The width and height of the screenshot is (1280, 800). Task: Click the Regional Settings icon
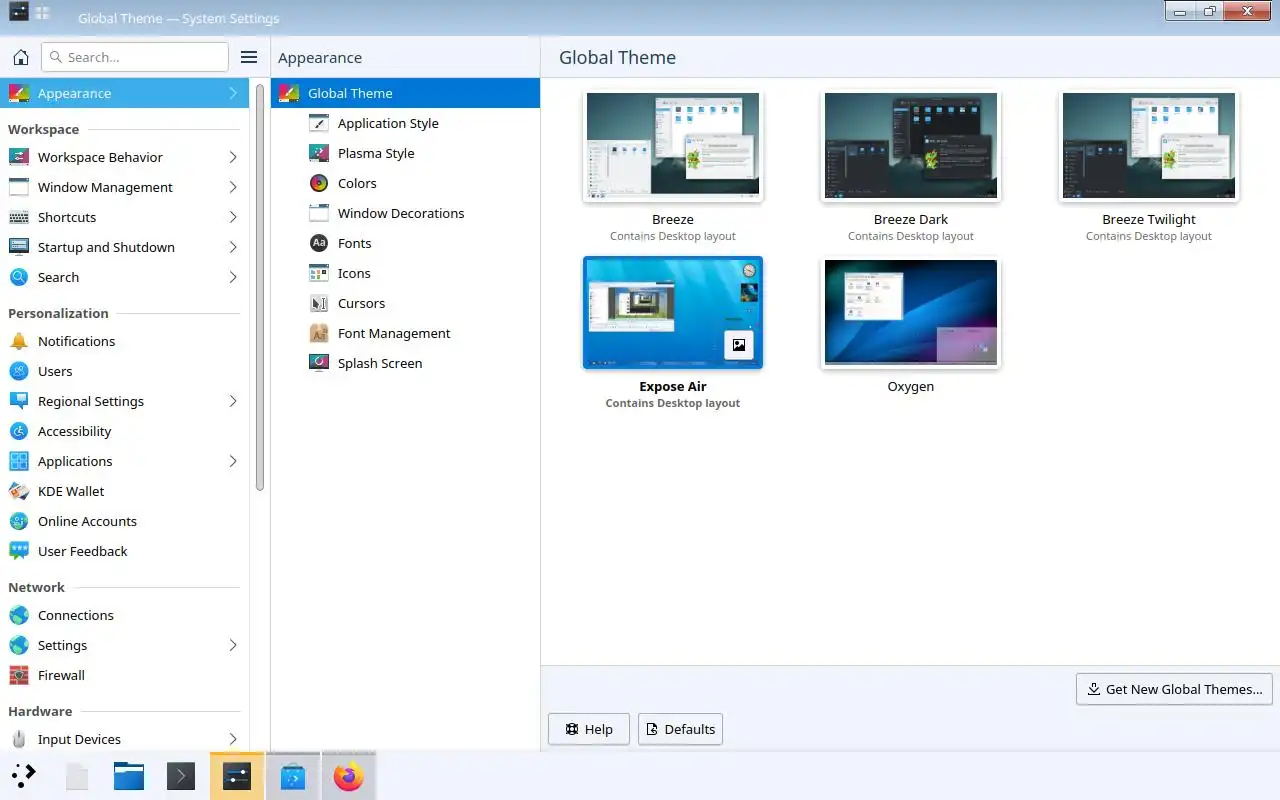coord(18,401)
